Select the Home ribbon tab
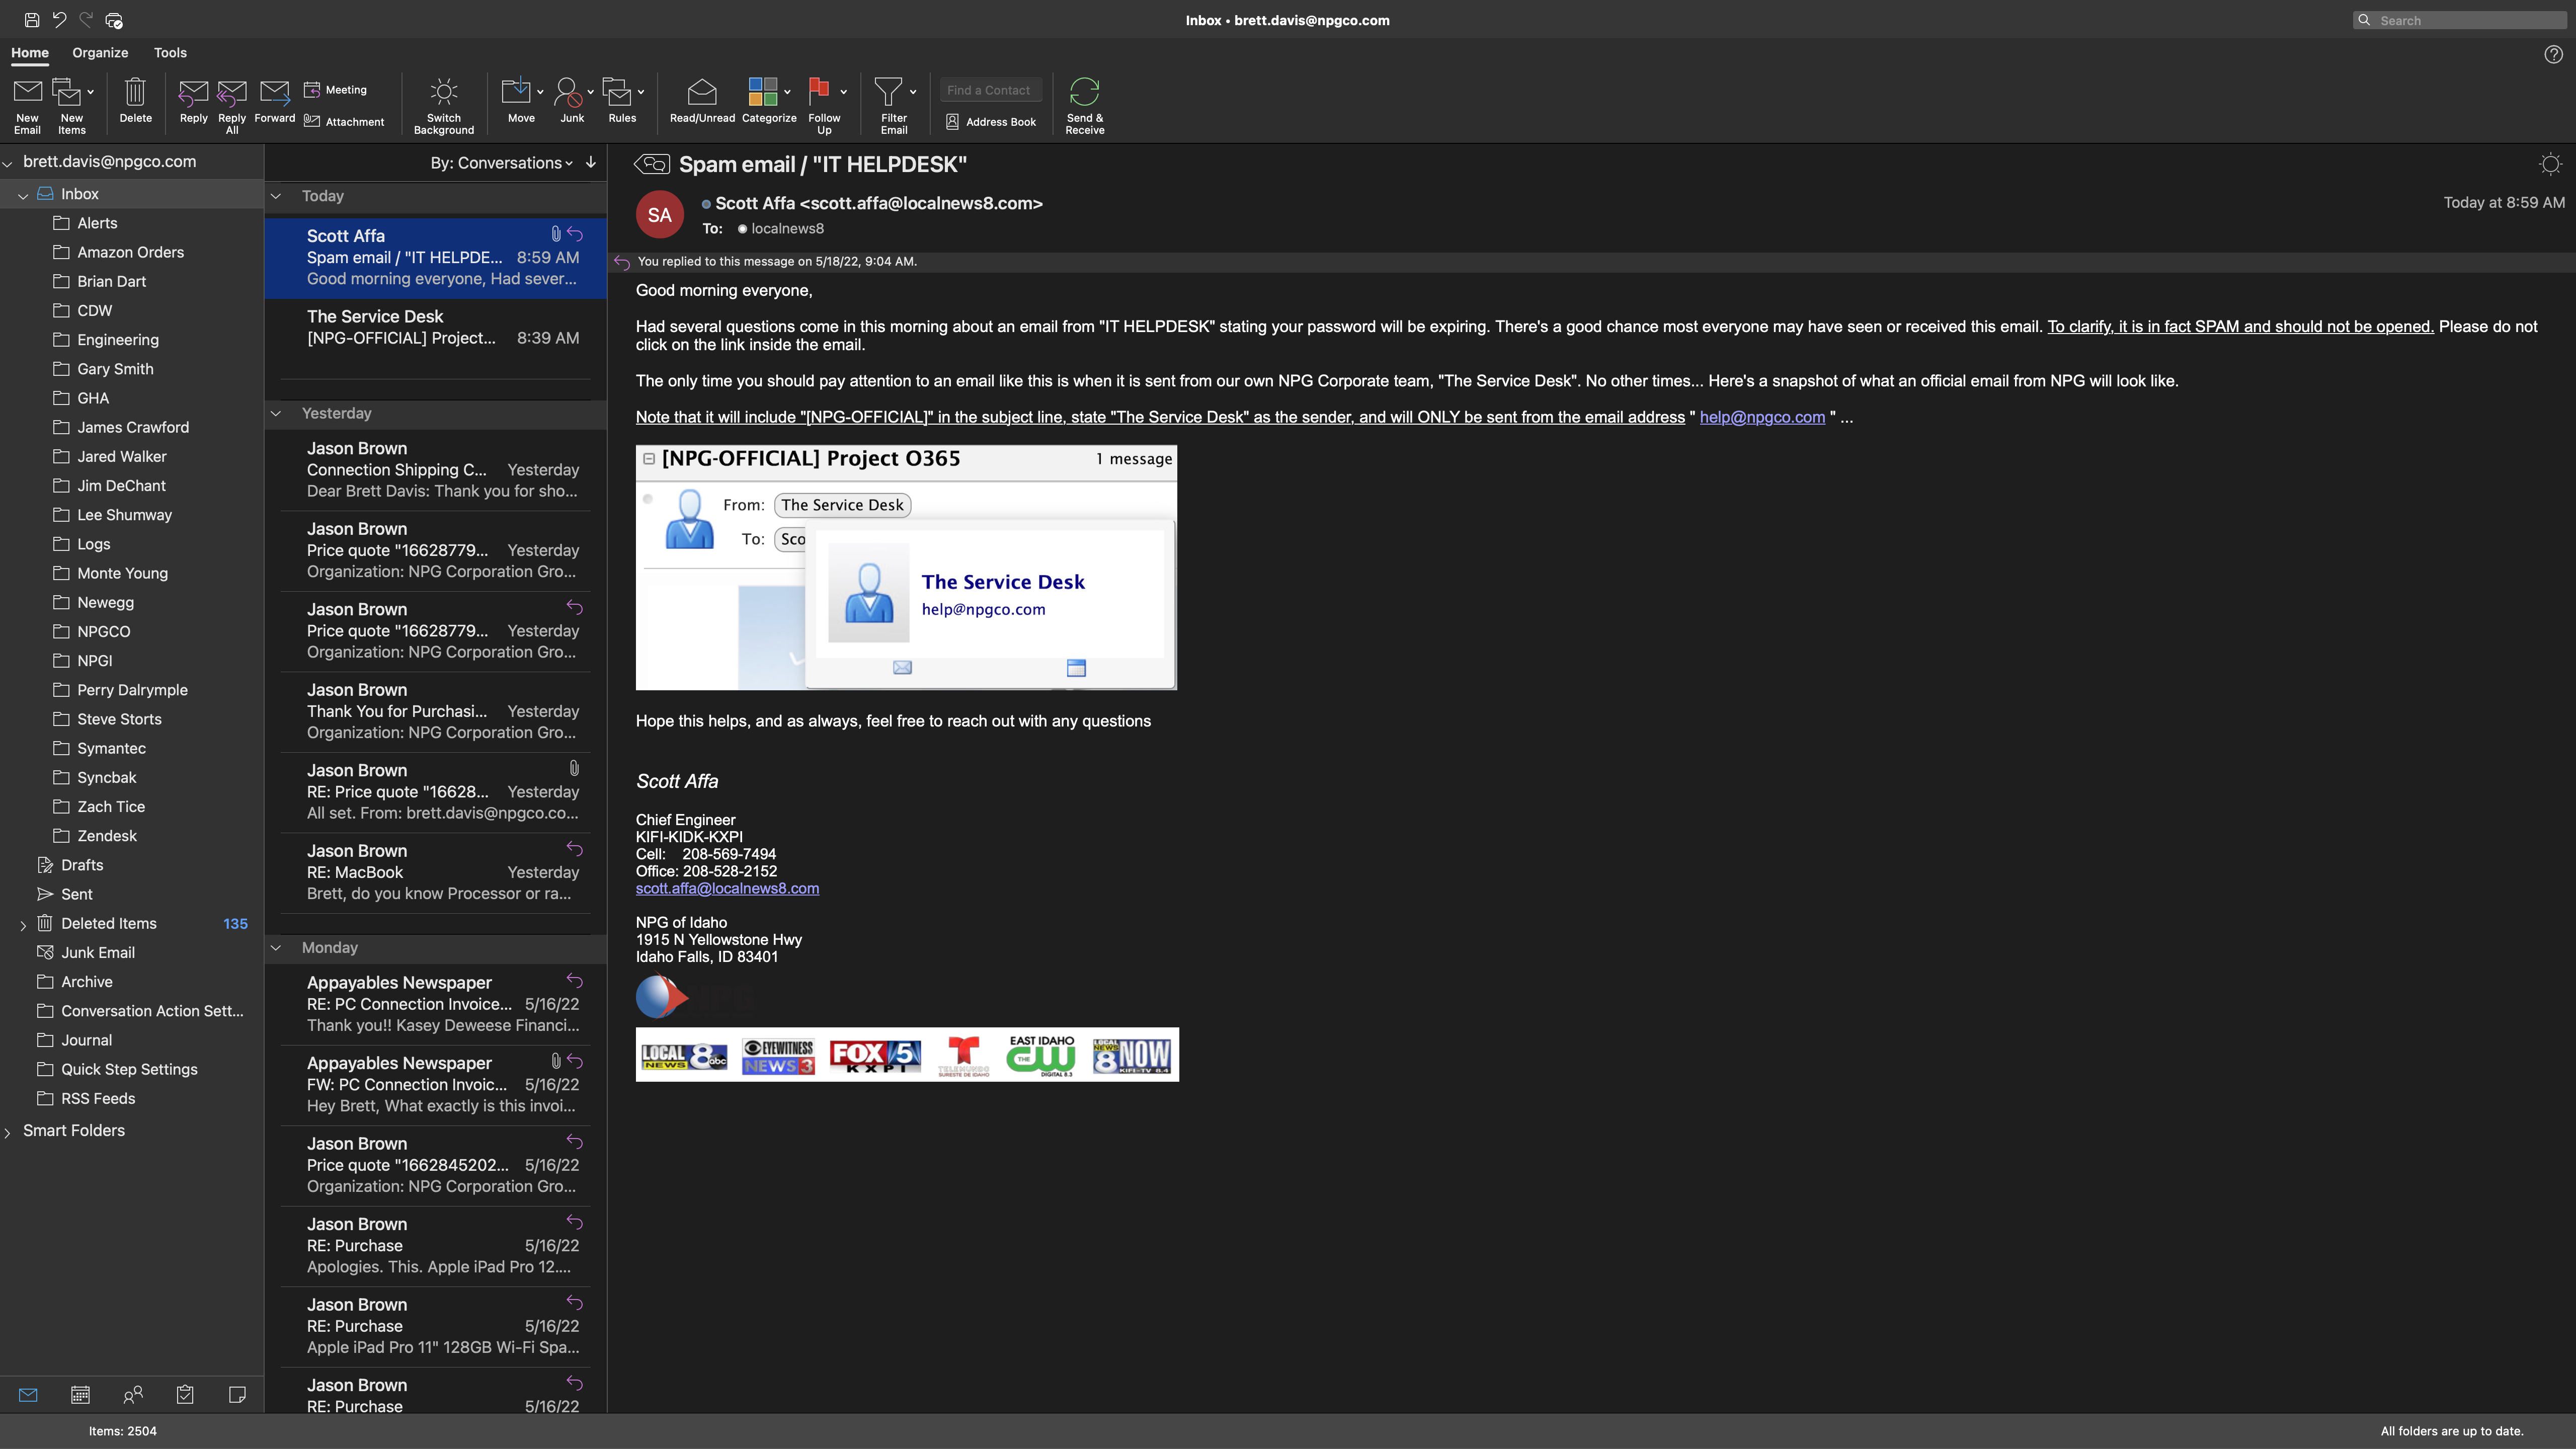2576x1449 pixels. pyautogui.click(x=30, y=53)
